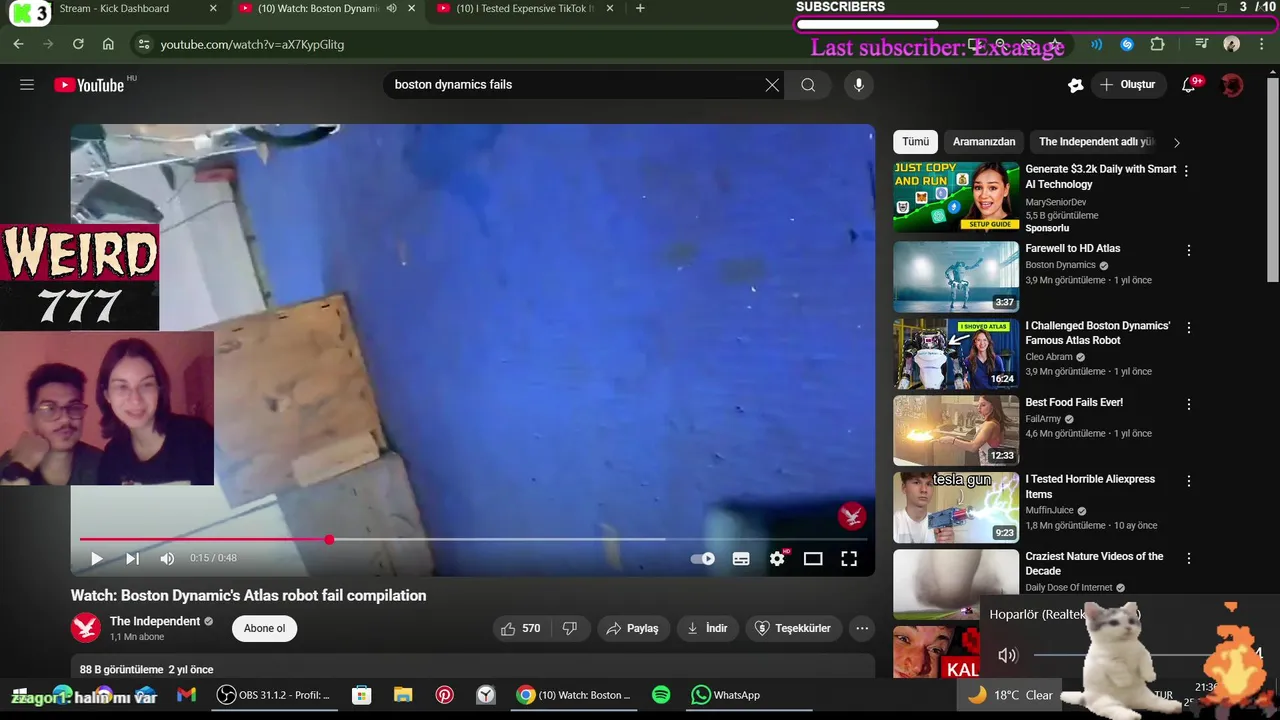Clear the search box with the X

pos(772,85)
